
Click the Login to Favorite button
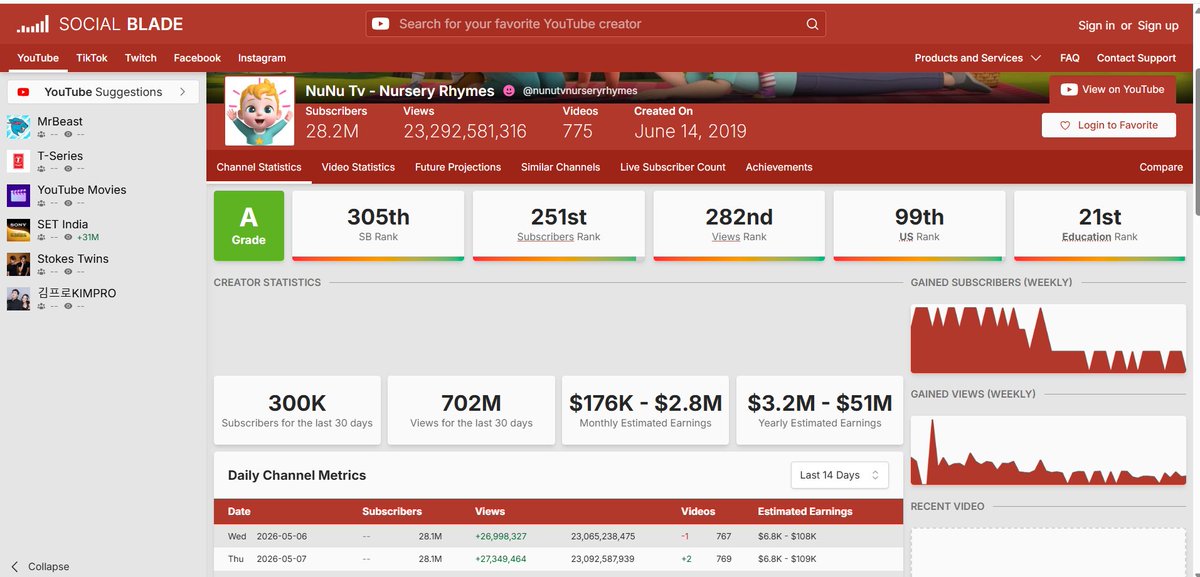click(x=1109, y=125)
